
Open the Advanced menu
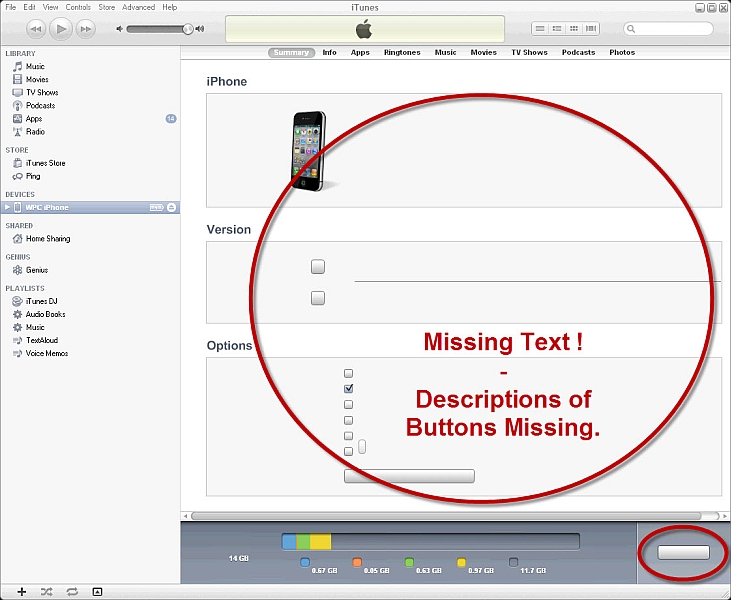138,7
